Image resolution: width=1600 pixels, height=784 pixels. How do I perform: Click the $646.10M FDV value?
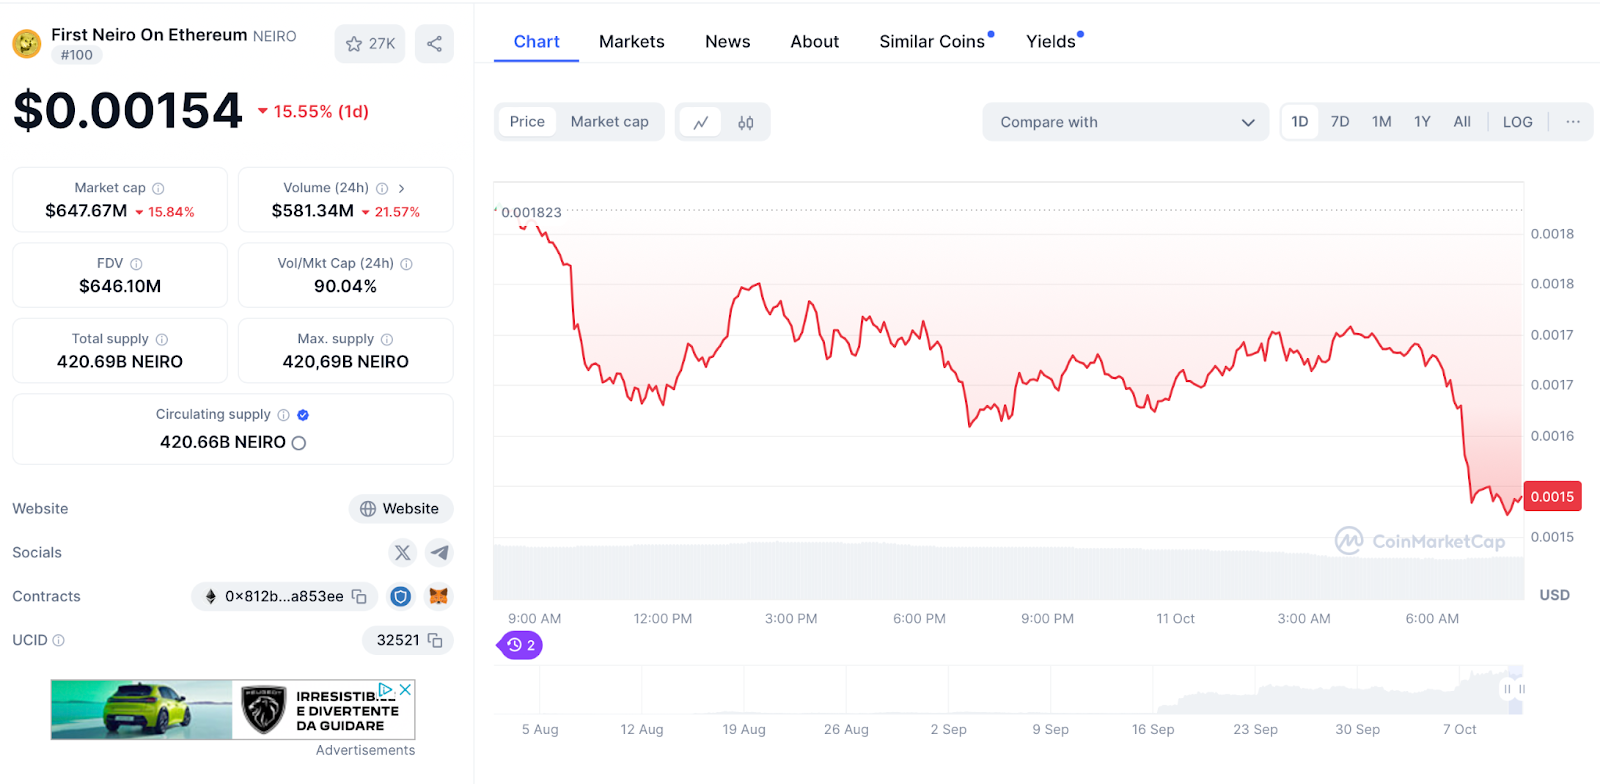click(120, 286)
